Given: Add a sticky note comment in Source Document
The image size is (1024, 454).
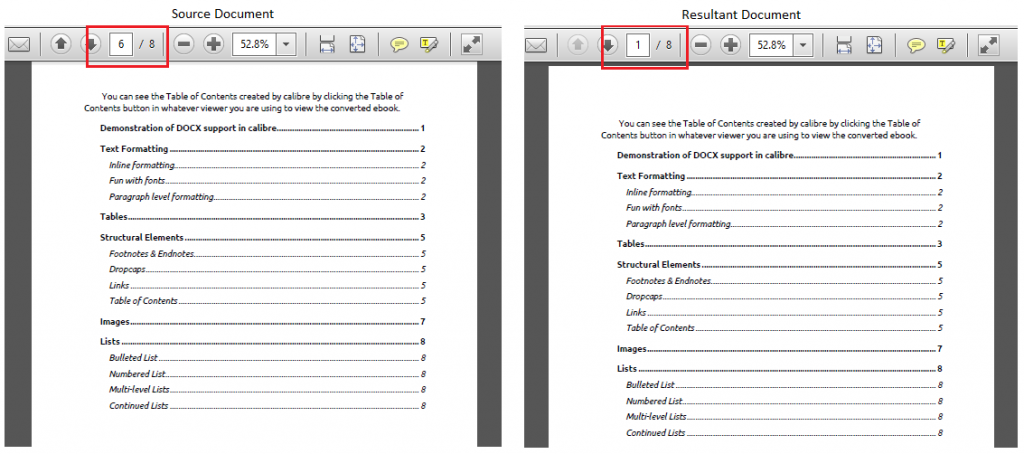Looking at the screenshot, I should coord(399,45).
